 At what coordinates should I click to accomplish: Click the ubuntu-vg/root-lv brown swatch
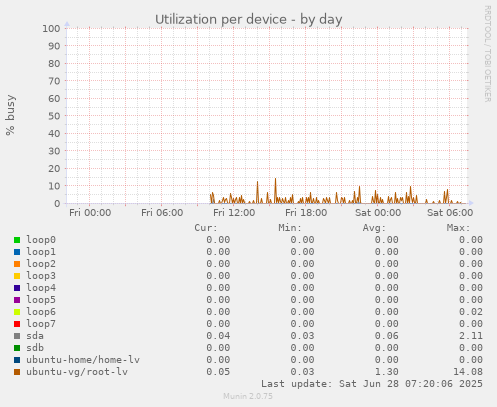(17, 372)
